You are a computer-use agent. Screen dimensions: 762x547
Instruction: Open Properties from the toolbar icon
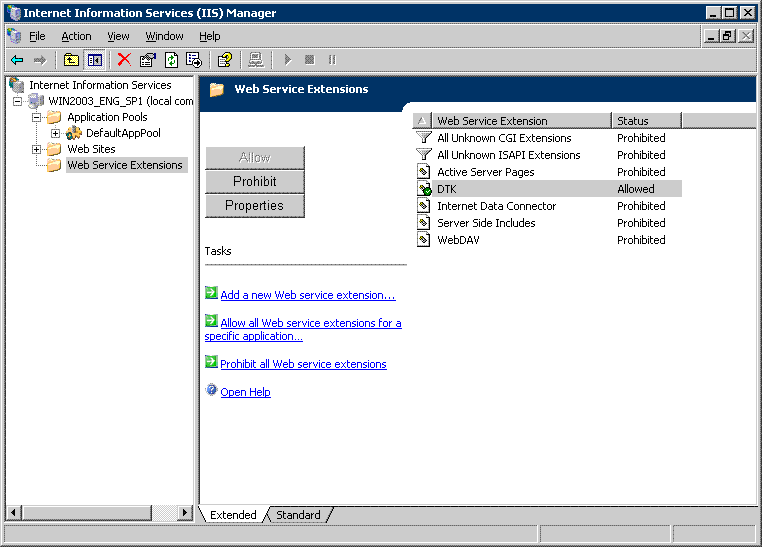point(148,60)
